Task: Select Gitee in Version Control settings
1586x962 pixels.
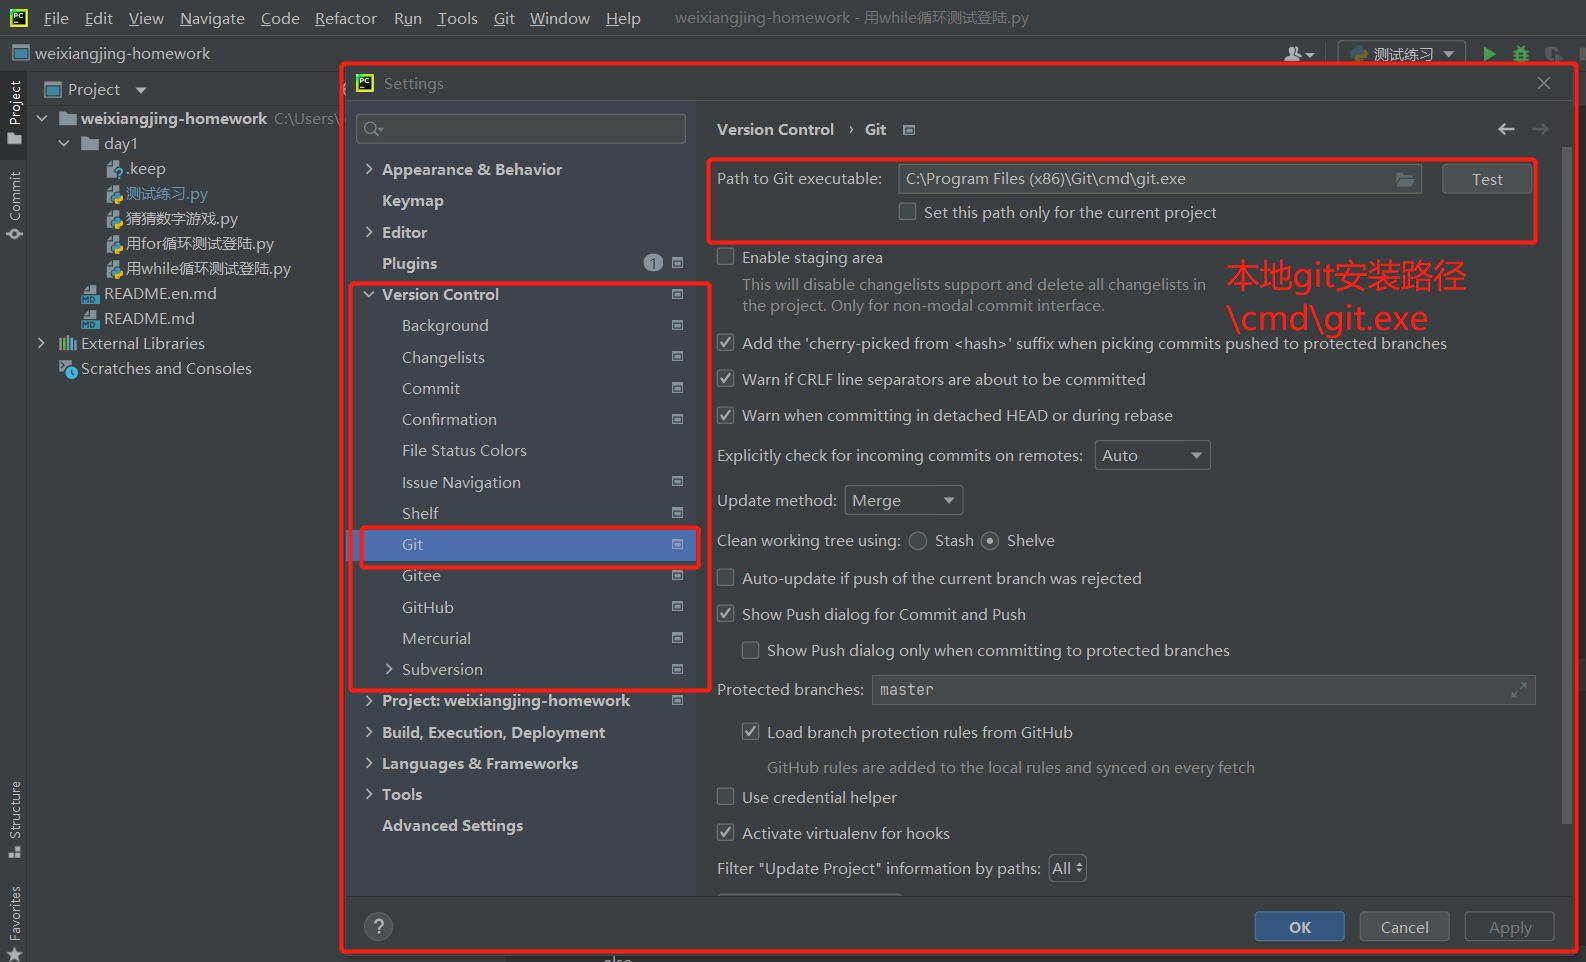Action: tap(421, 576)
